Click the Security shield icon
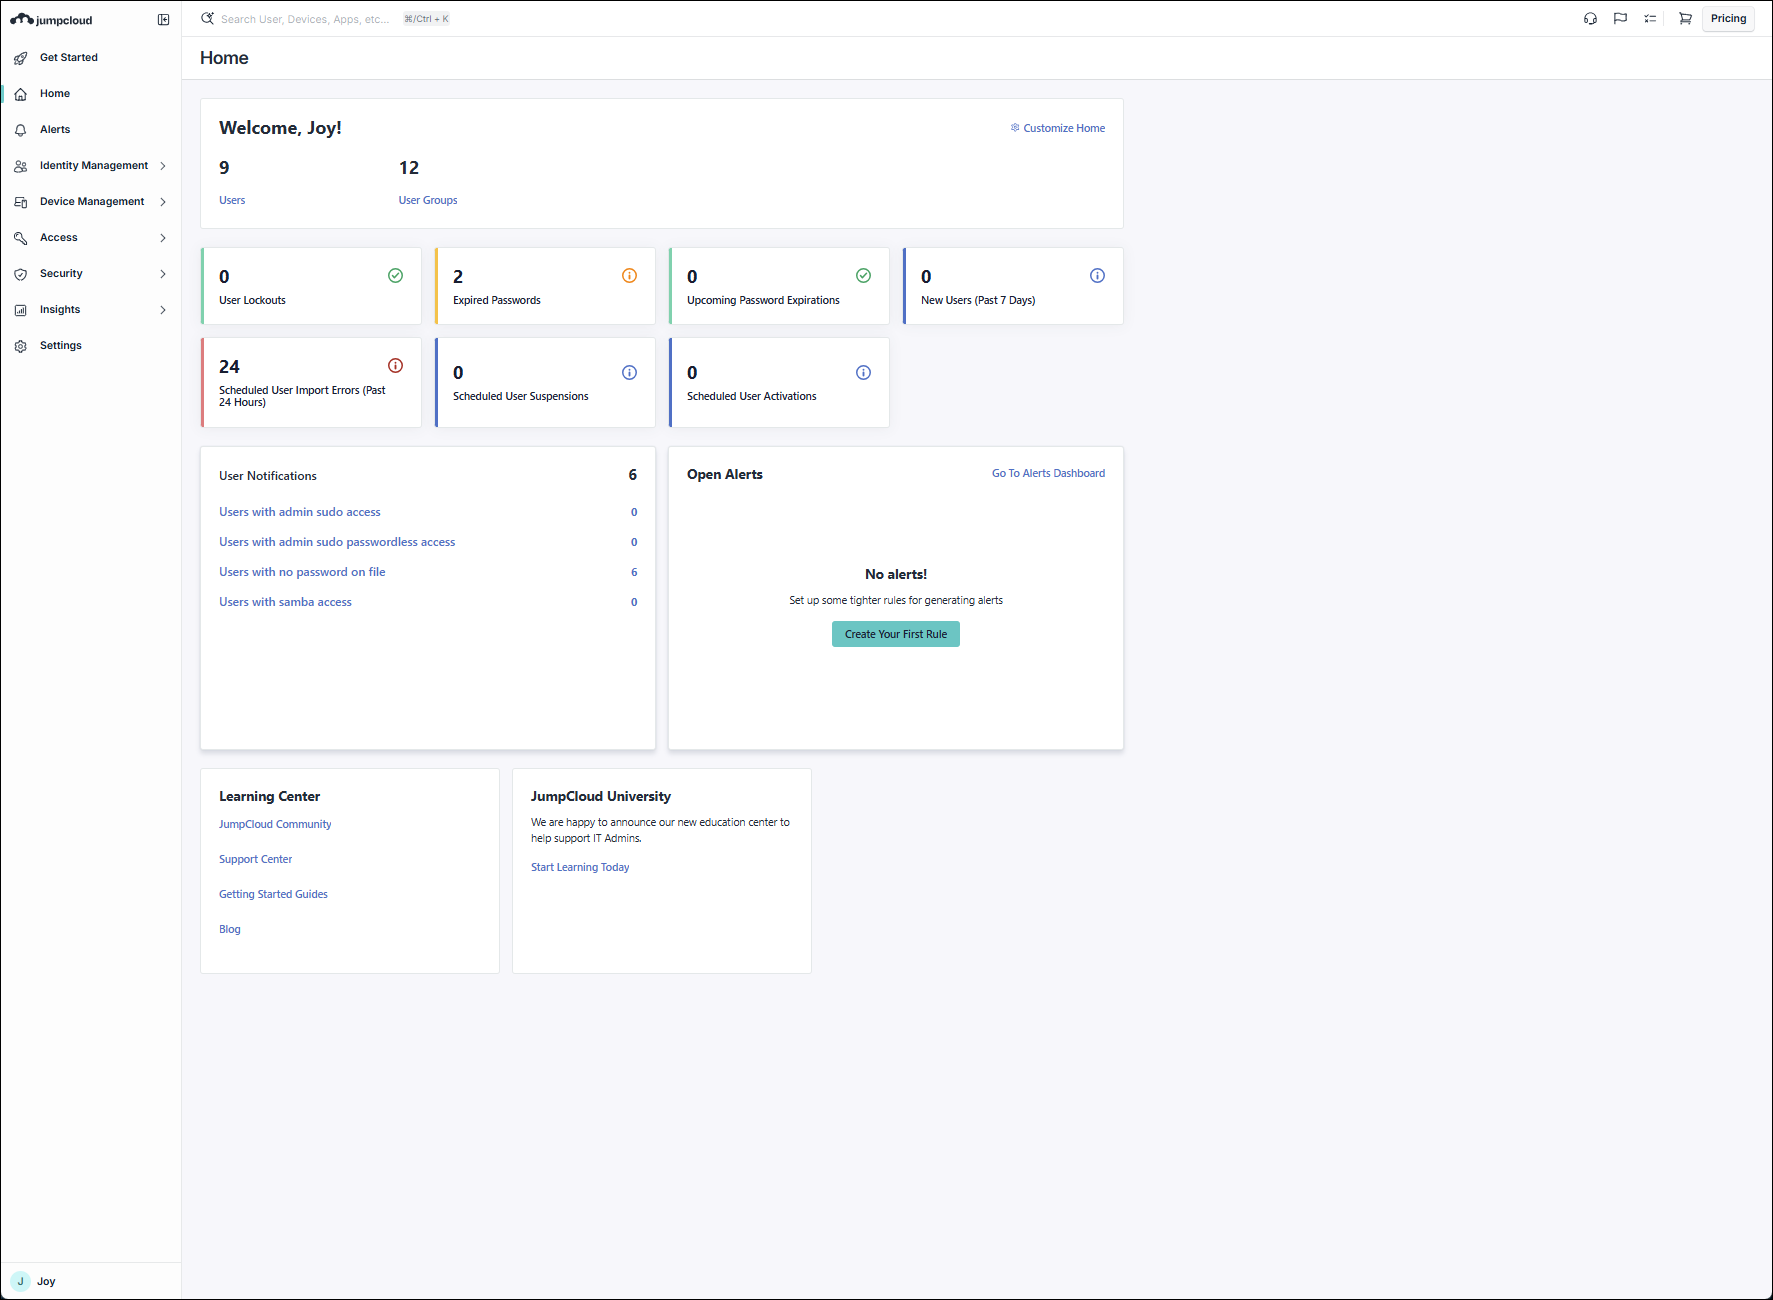This screenshot has width=1773, height=1300. click(20, 274)
